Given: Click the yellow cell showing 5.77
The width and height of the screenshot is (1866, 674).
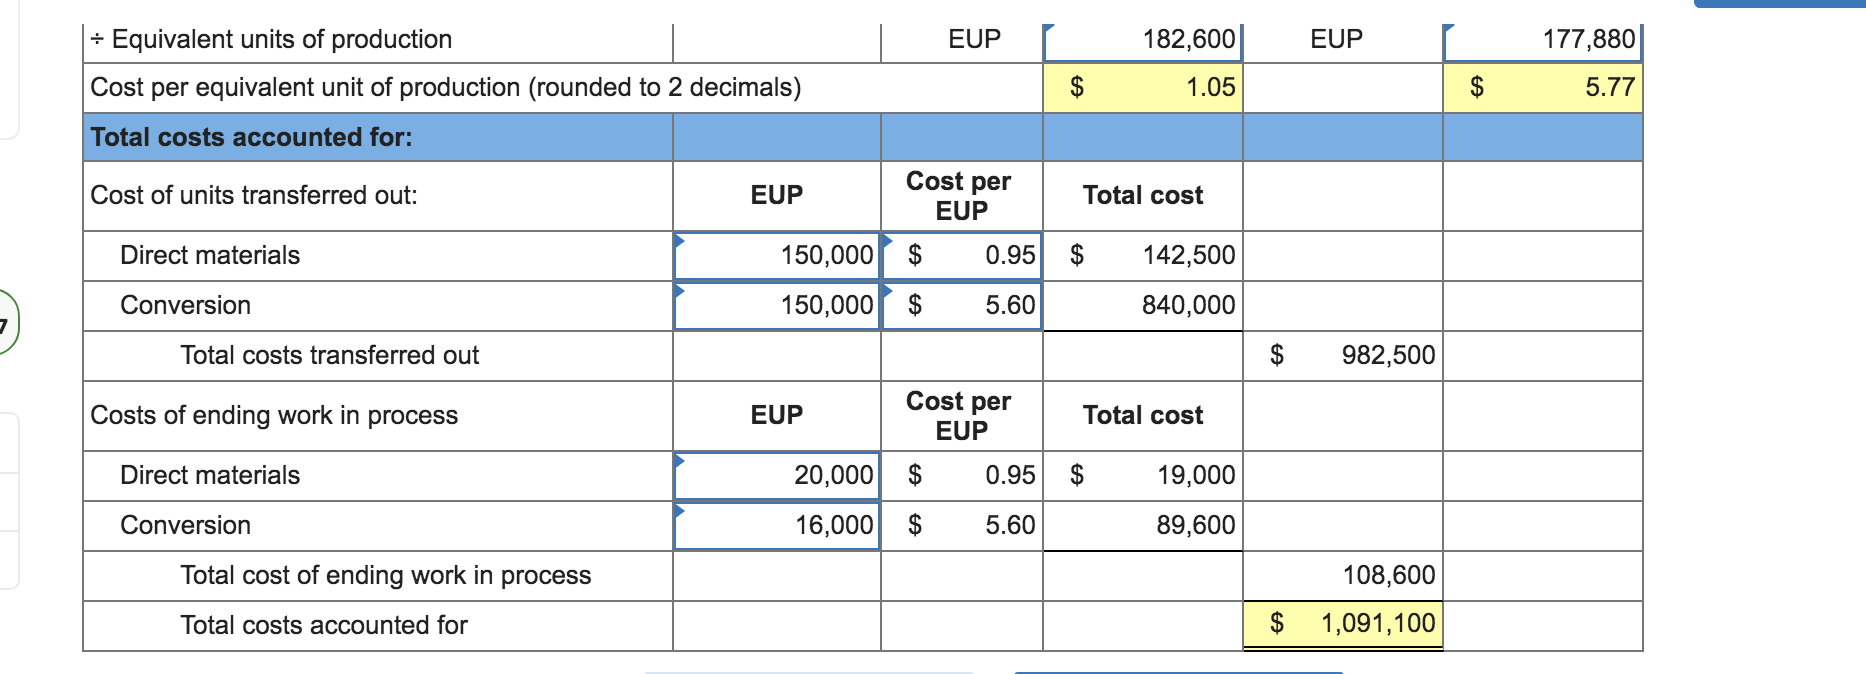Looking at the screenshot, I should click(x=1543, y=87).
